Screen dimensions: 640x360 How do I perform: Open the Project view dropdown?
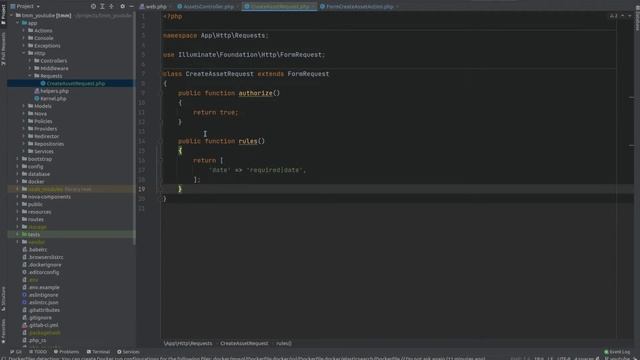point(25,6)
